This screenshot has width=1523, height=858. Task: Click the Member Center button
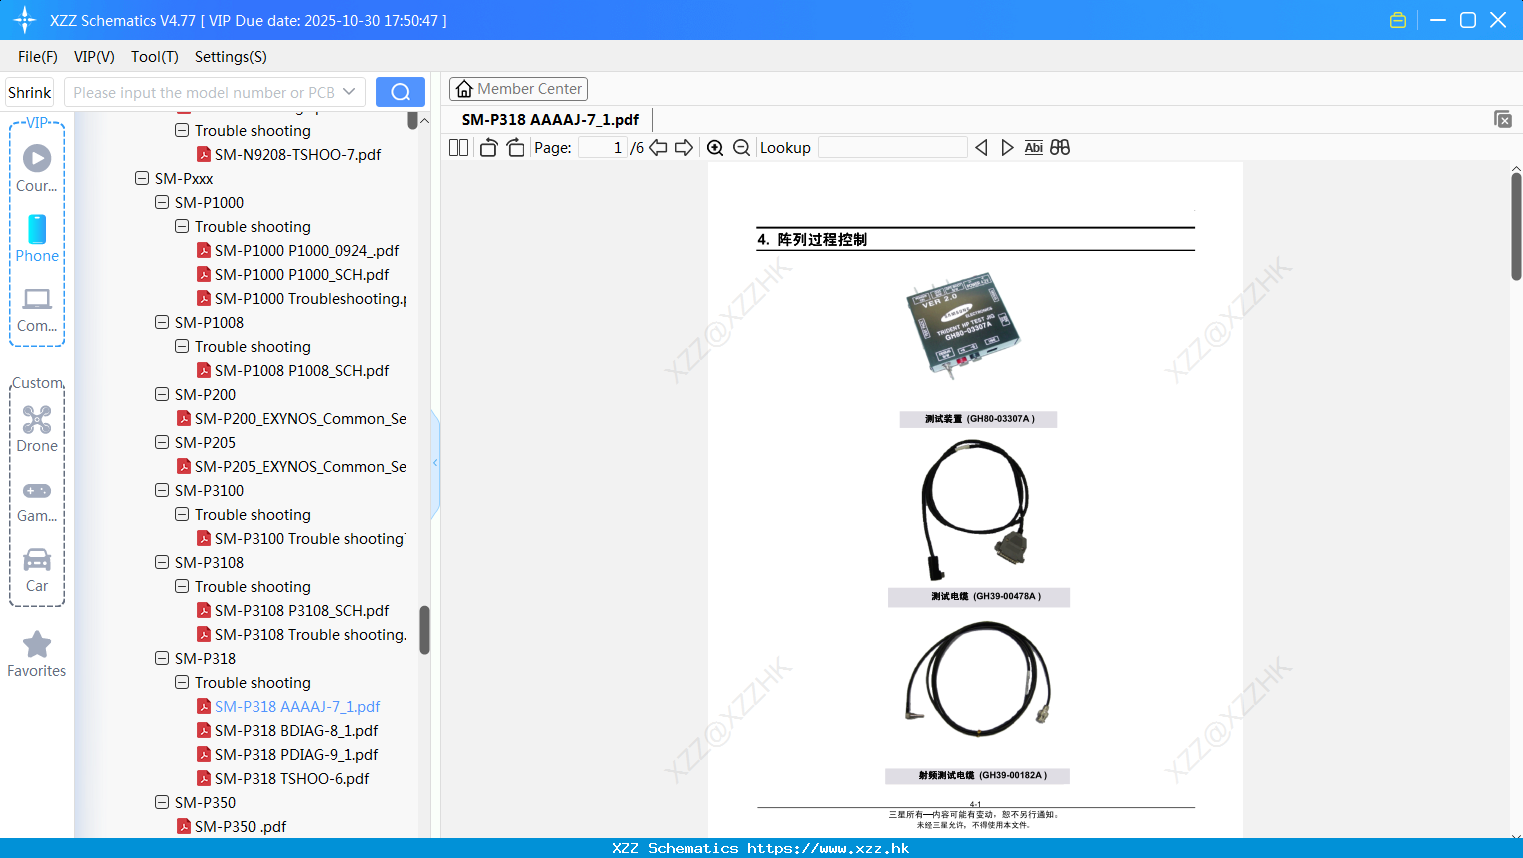point(518,89)
